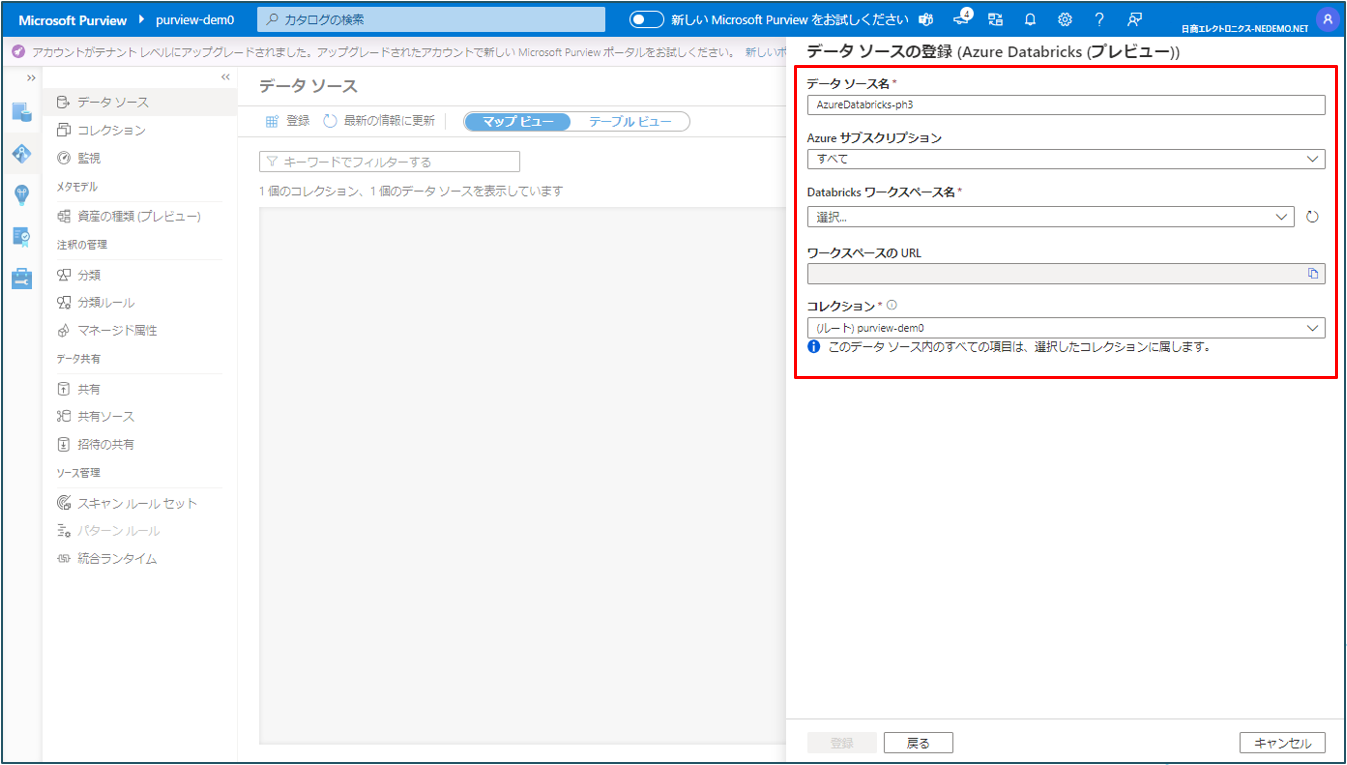Expand the left navigation rail
The width and height of the screenshot is (1347, 765).
tap(31, 78)
